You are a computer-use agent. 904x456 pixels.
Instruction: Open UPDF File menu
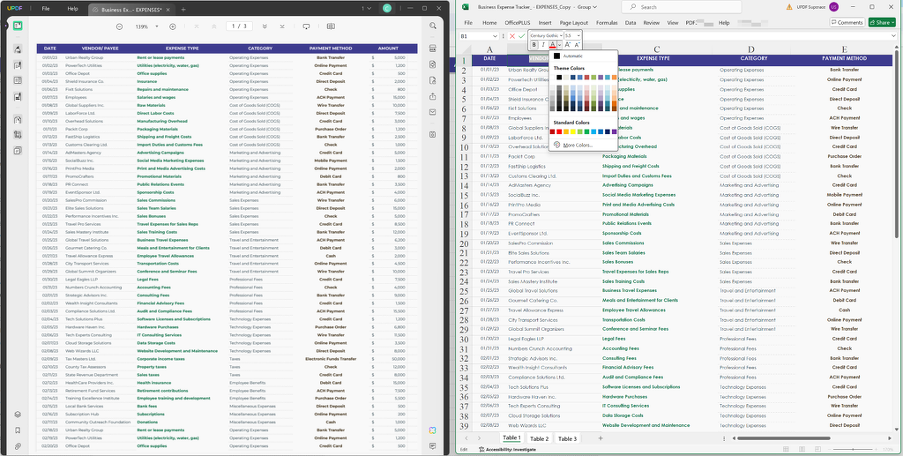(46, 9)
